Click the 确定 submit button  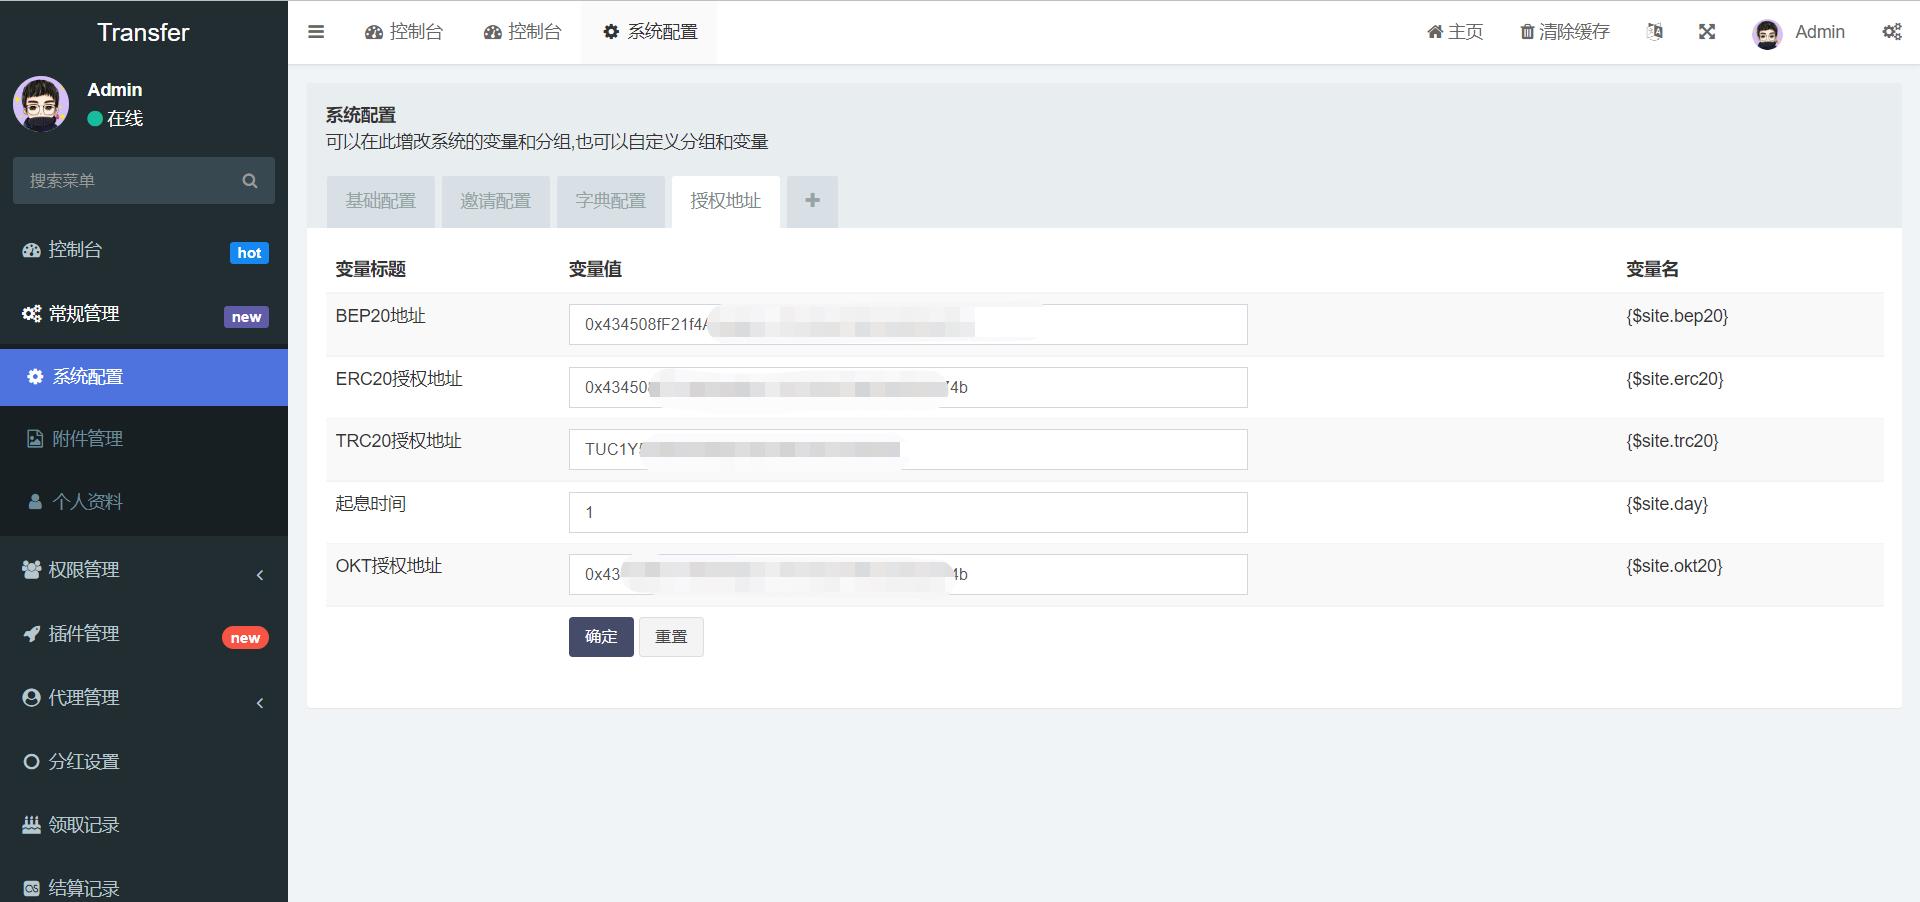click(x=601, y=637)
